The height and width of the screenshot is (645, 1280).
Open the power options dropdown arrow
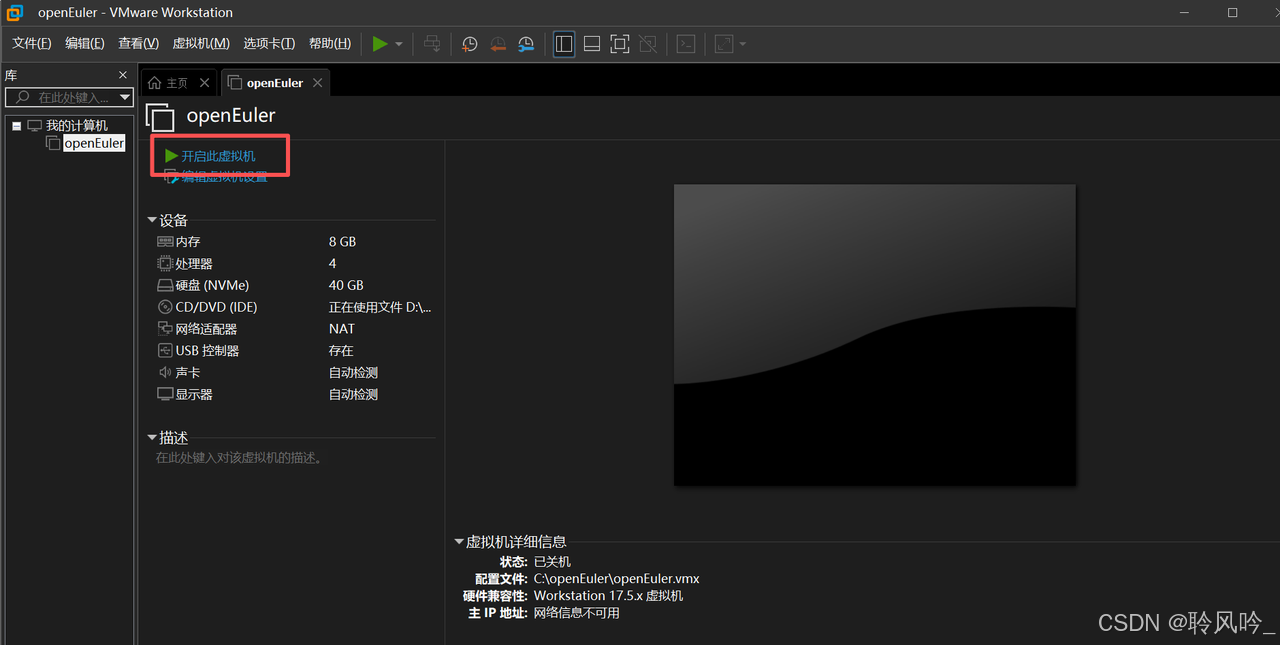coord(399,44)
